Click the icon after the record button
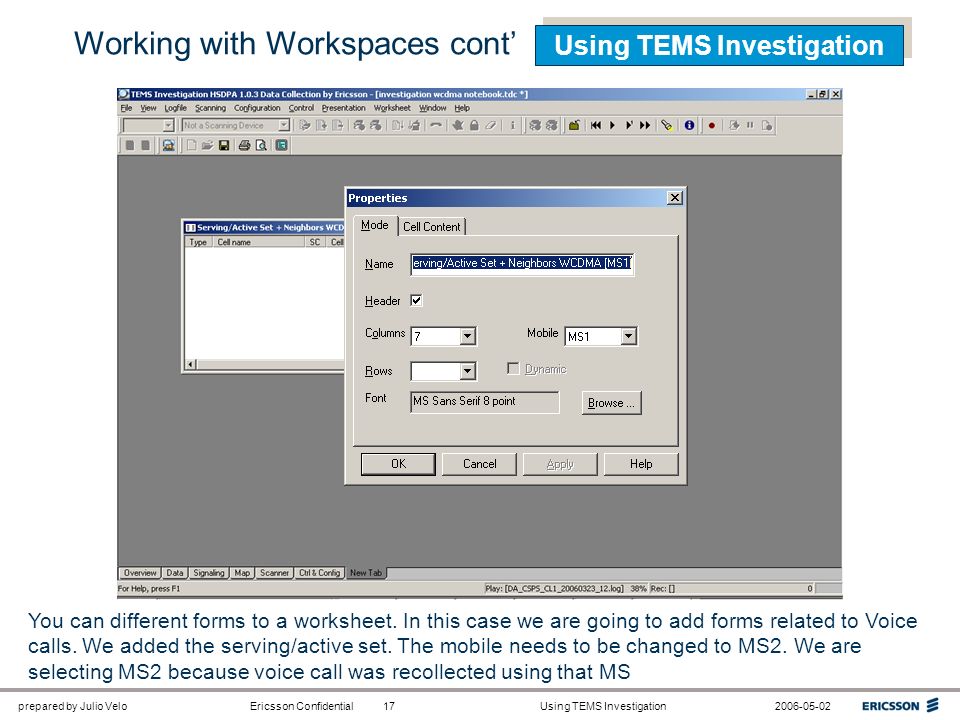Screen dimensions: 960x720 (733, 126)
